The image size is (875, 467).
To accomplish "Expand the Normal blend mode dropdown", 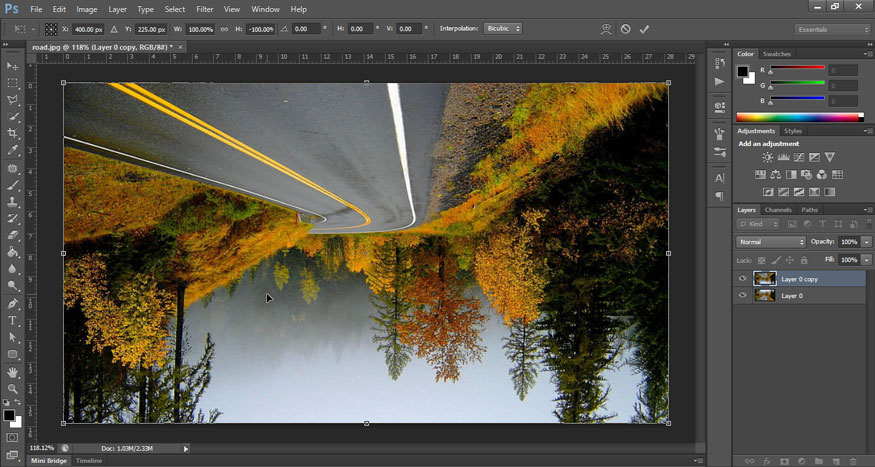I will [x=770, y=242].
